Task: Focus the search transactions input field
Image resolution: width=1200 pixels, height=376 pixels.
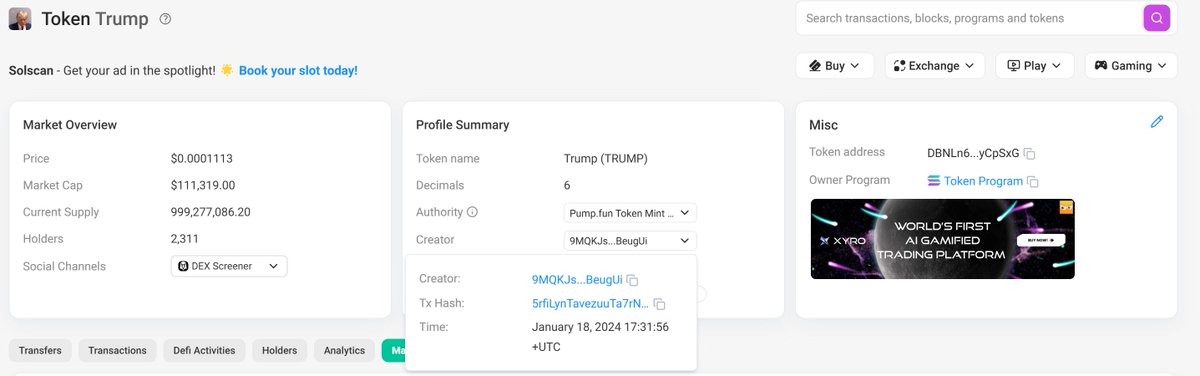Action: (970, 18)
